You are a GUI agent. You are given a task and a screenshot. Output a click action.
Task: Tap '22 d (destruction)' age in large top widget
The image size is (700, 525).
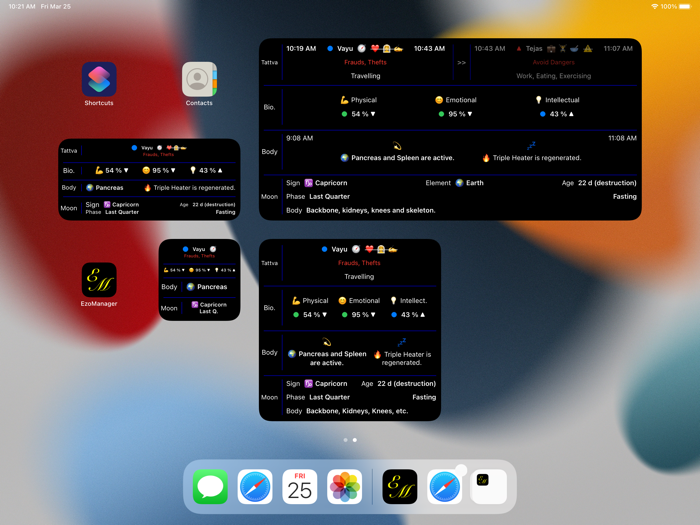(607, 183)
